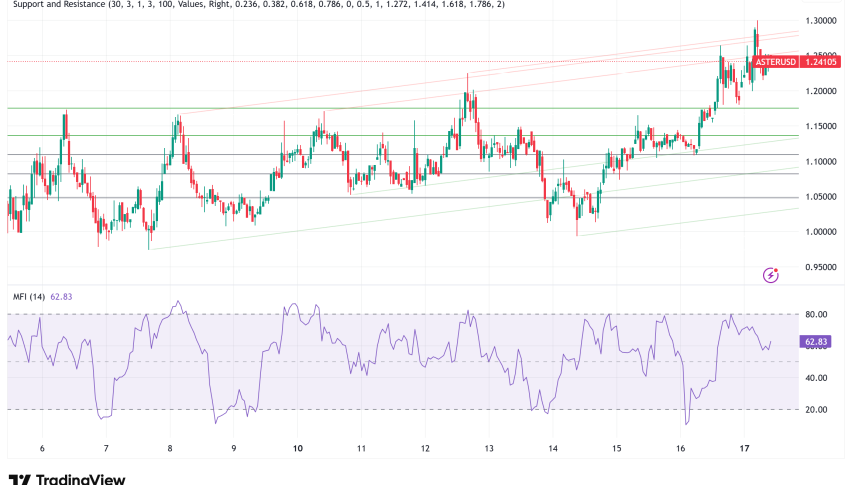This screenshot has width=852, height=485.
Task: Select date 8 on the time axis
Action: click(170, 449)
